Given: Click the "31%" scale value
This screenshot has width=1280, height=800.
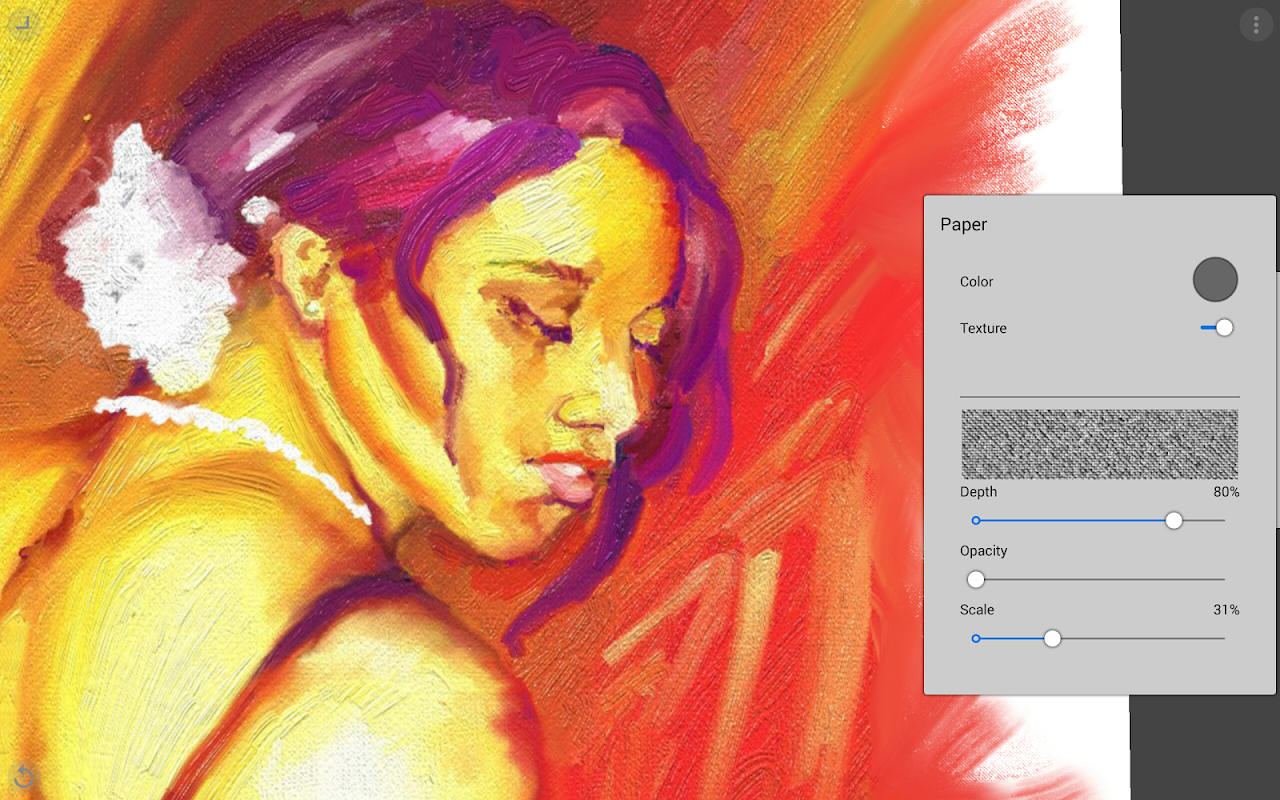Looking at the screenshot, I should (x=1226, y=610).
